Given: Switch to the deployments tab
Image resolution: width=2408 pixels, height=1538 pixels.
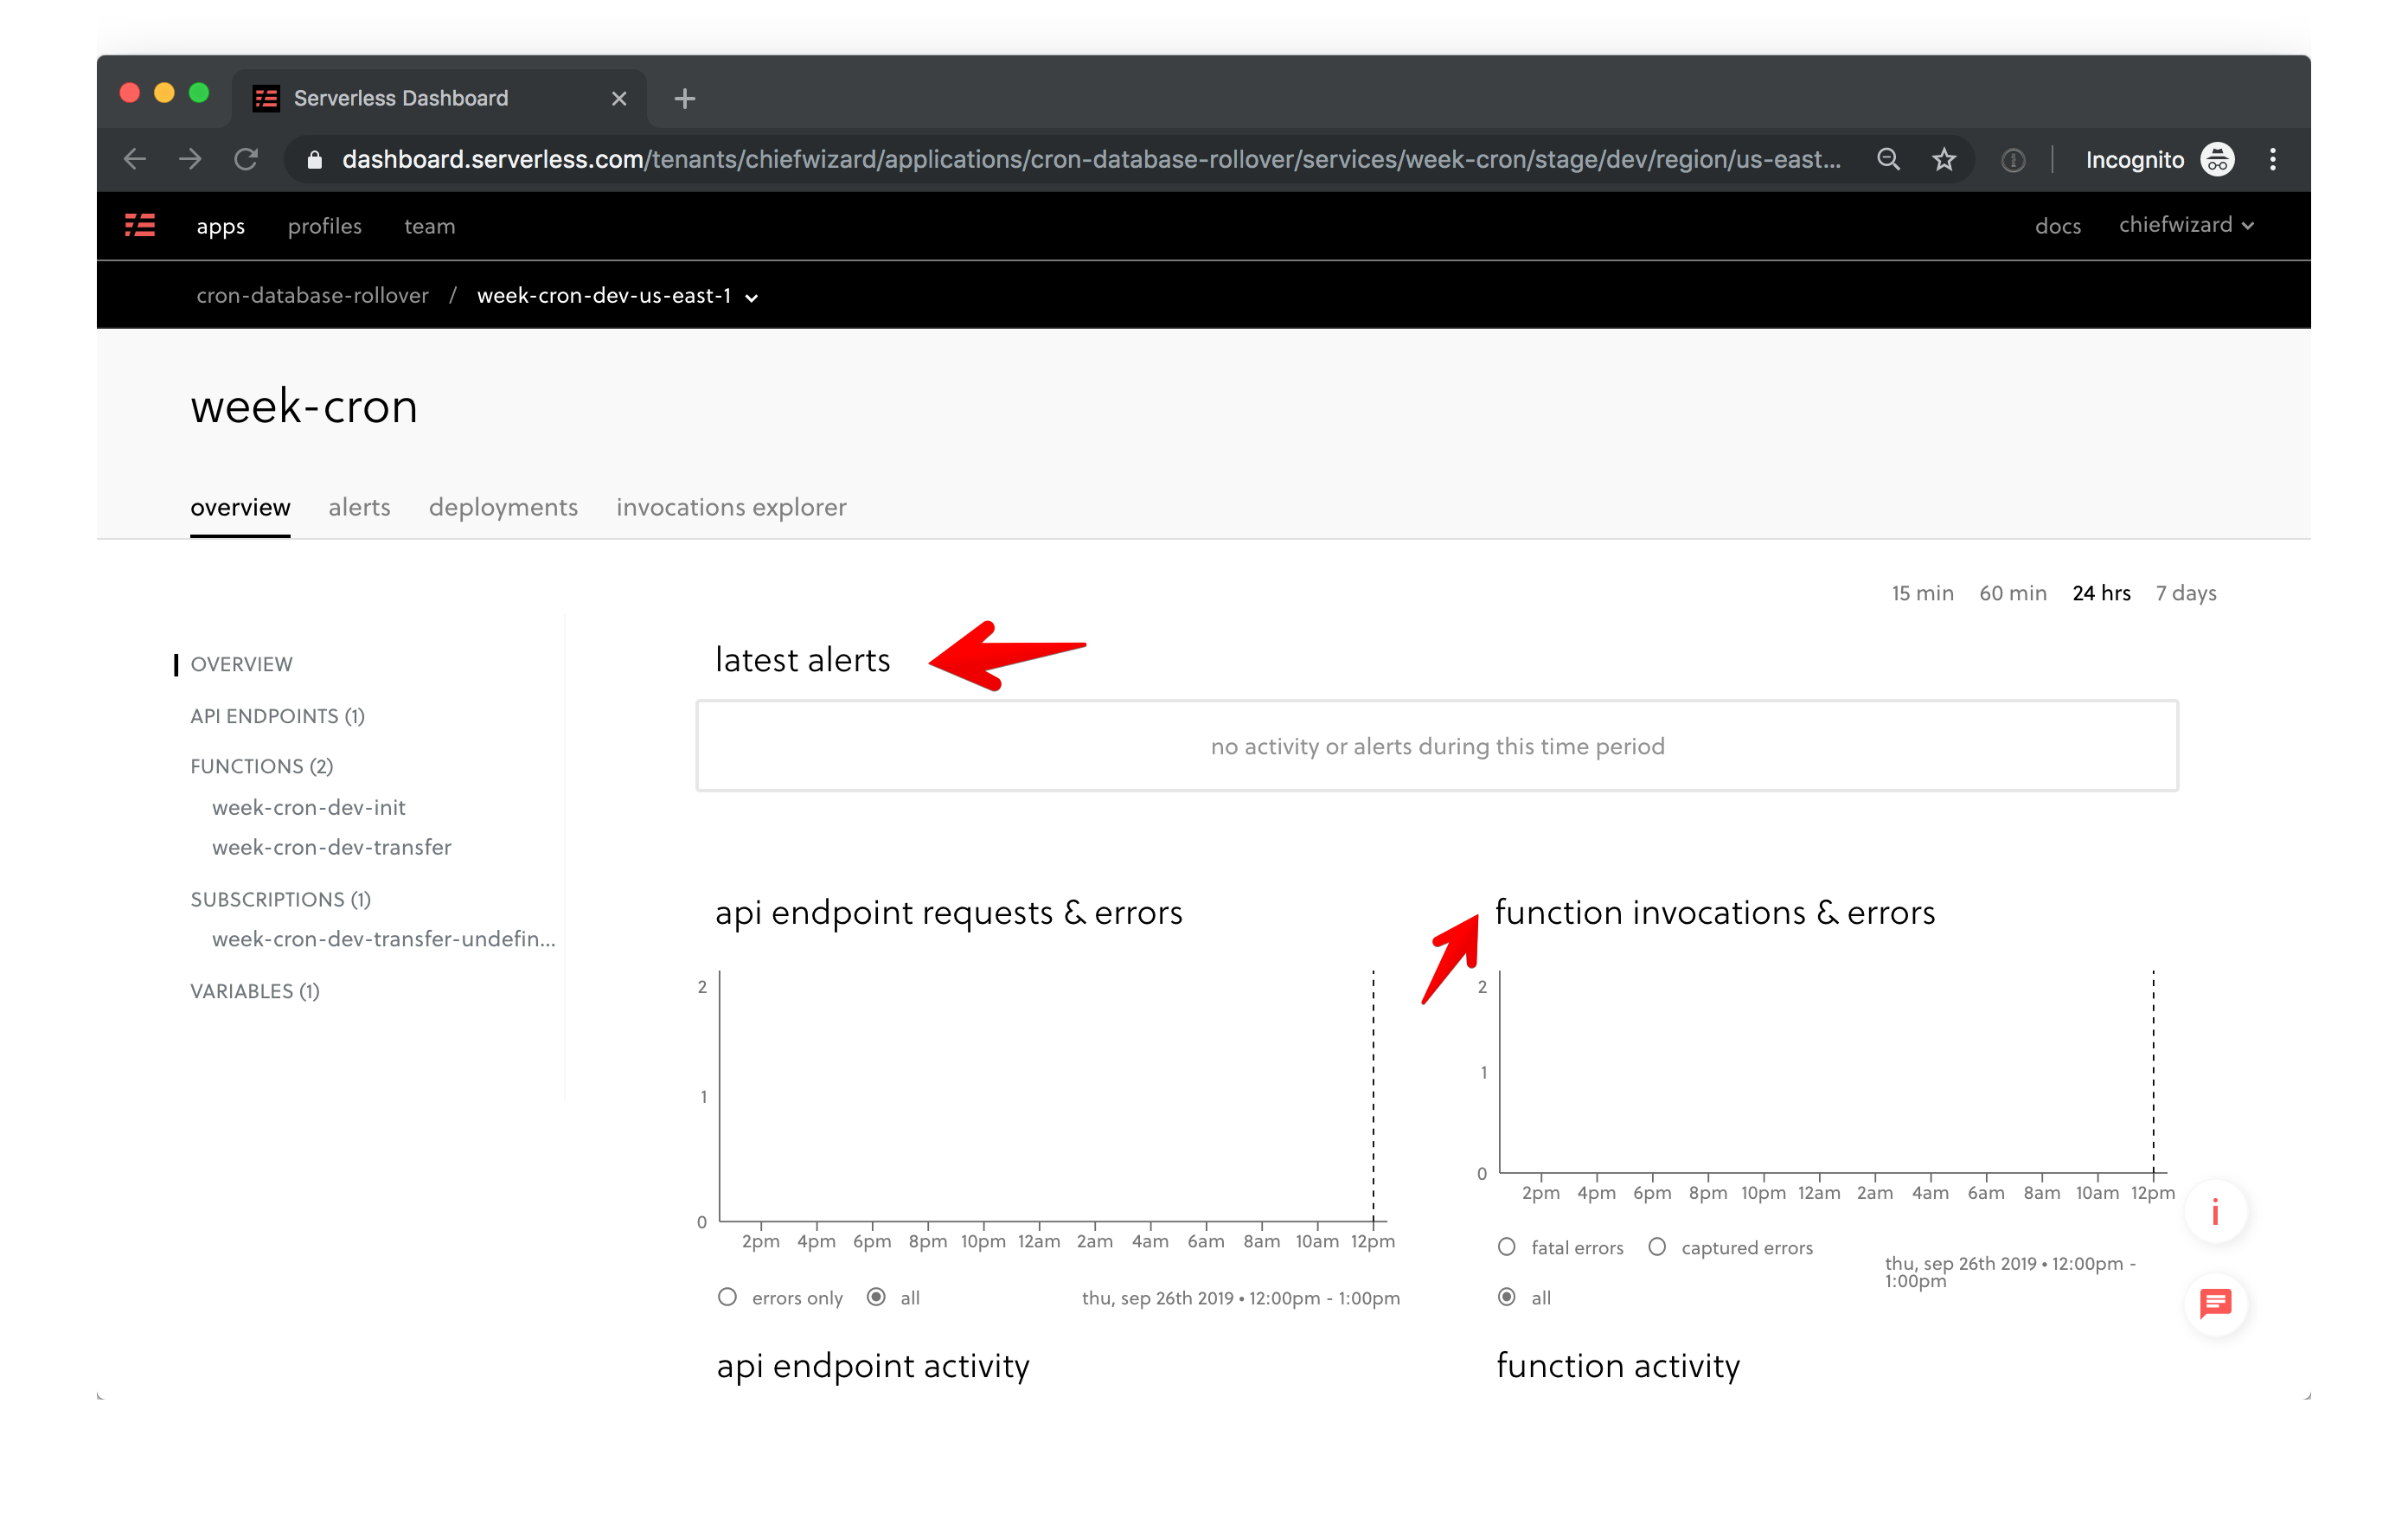Looking at the screenshot, I should pyautogui.click(x=503, y=507).
